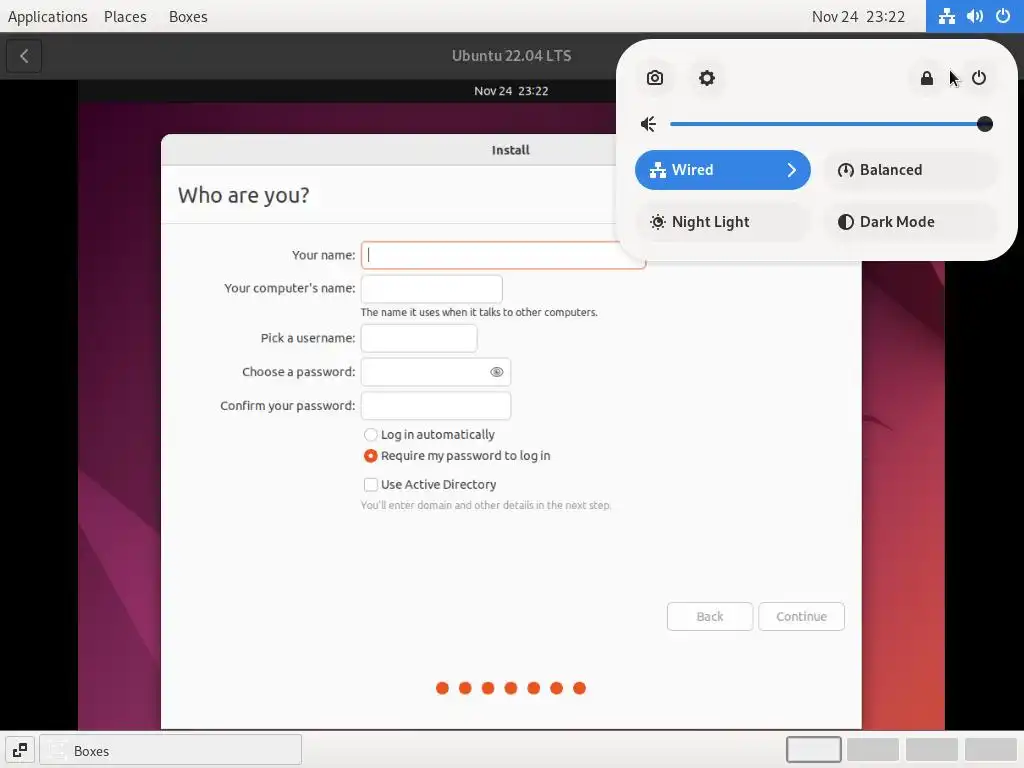Click the guest clock inside the Ubuntu VM
The width and height of the screenshot is (1024, 768).
511,91
